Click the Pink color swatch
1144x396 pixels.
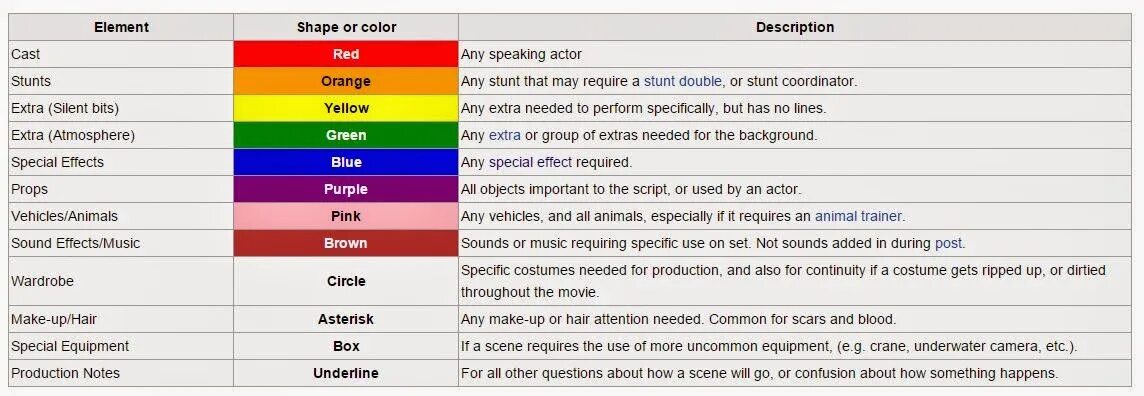[x=346, y=216]
